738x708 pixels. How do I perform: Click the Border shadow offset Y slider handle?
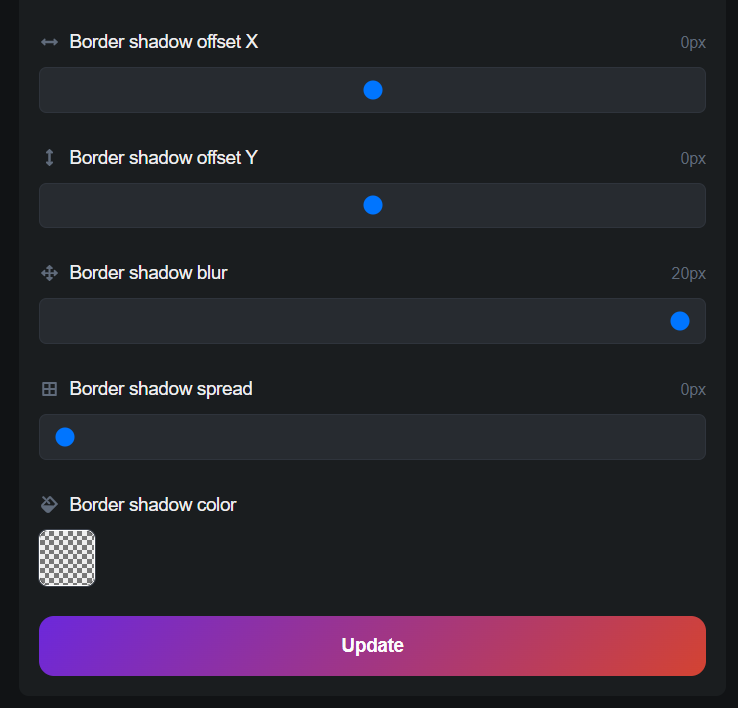tap(373, 205)
